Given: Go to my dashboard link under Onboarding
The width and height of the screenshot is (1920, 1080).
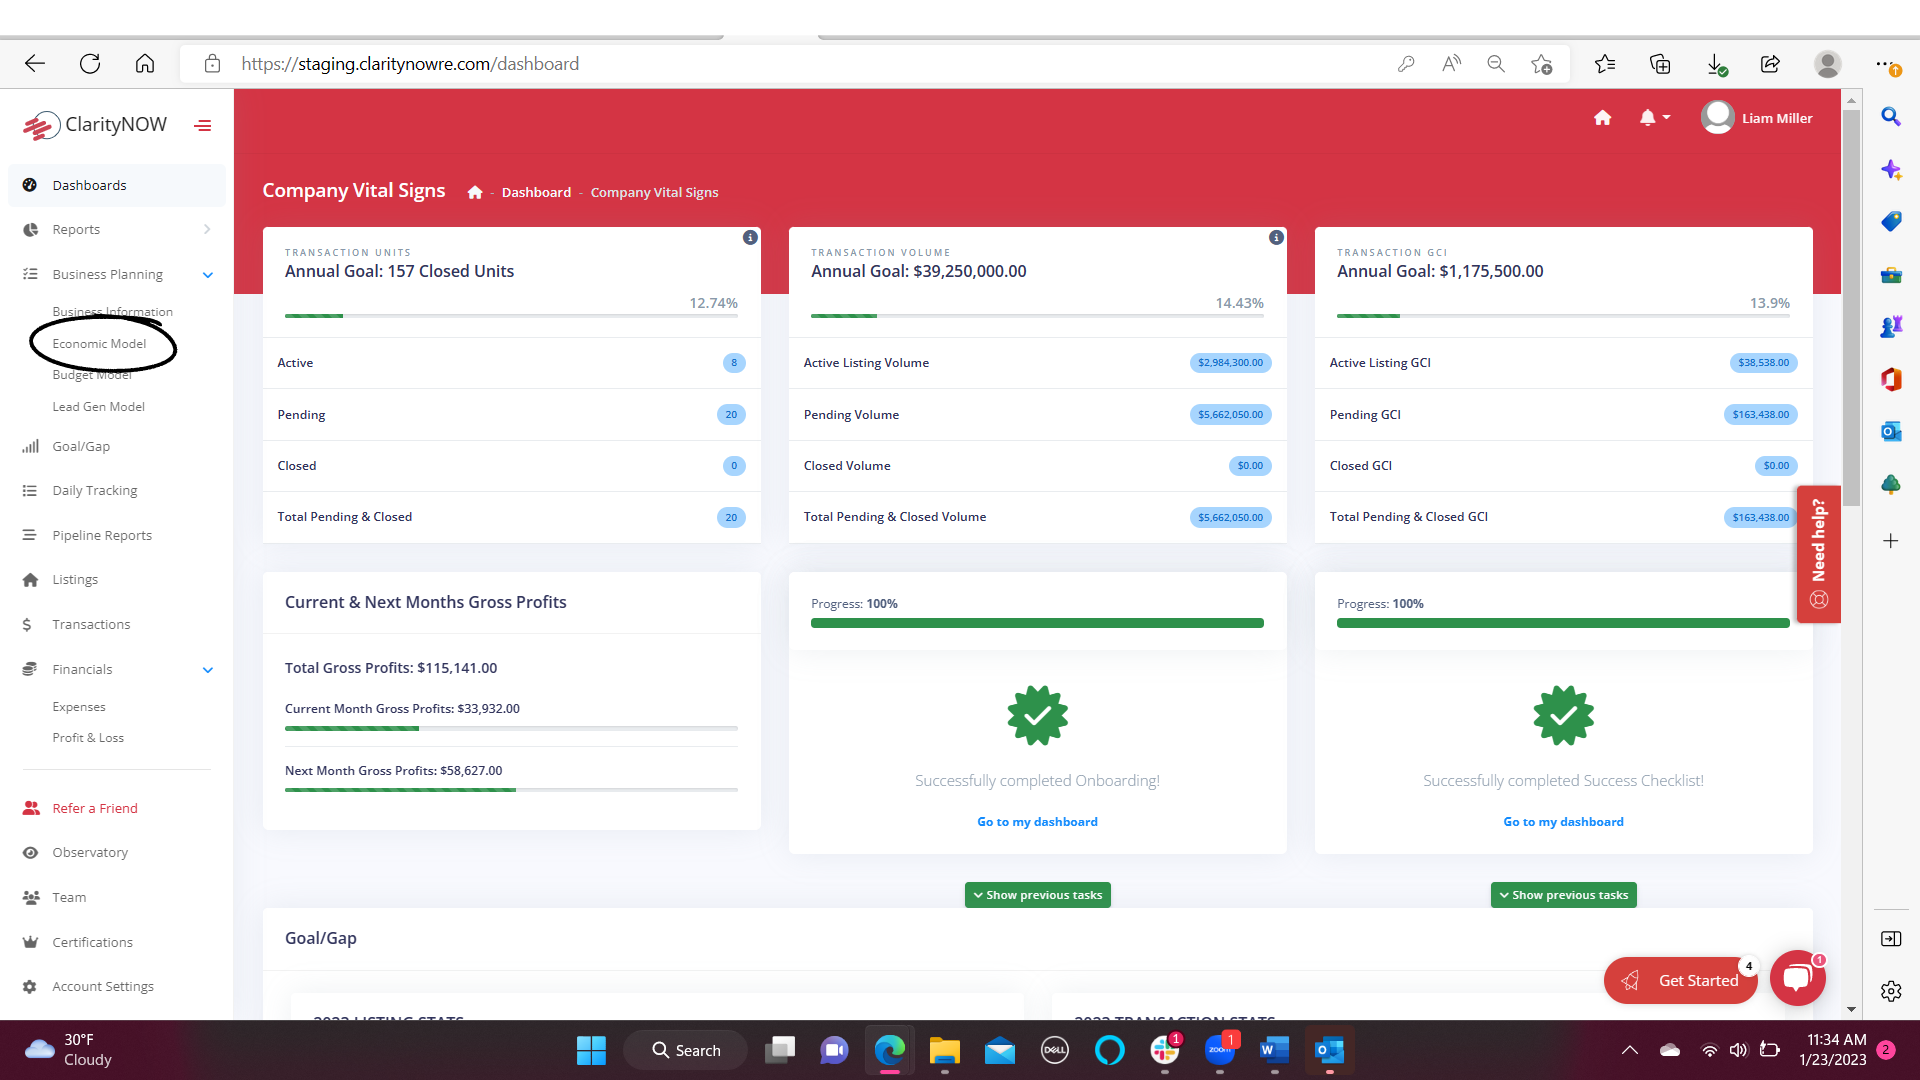Looking at the screenshot, I should click(1038, 822).
